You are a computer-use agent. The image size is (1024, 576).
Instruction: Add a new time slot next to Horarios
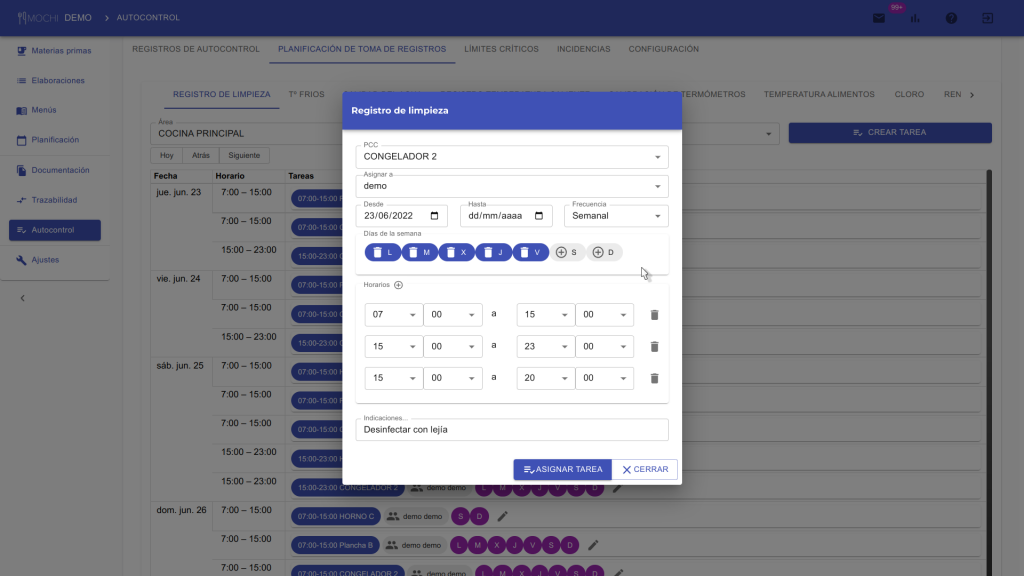point(398,285)
